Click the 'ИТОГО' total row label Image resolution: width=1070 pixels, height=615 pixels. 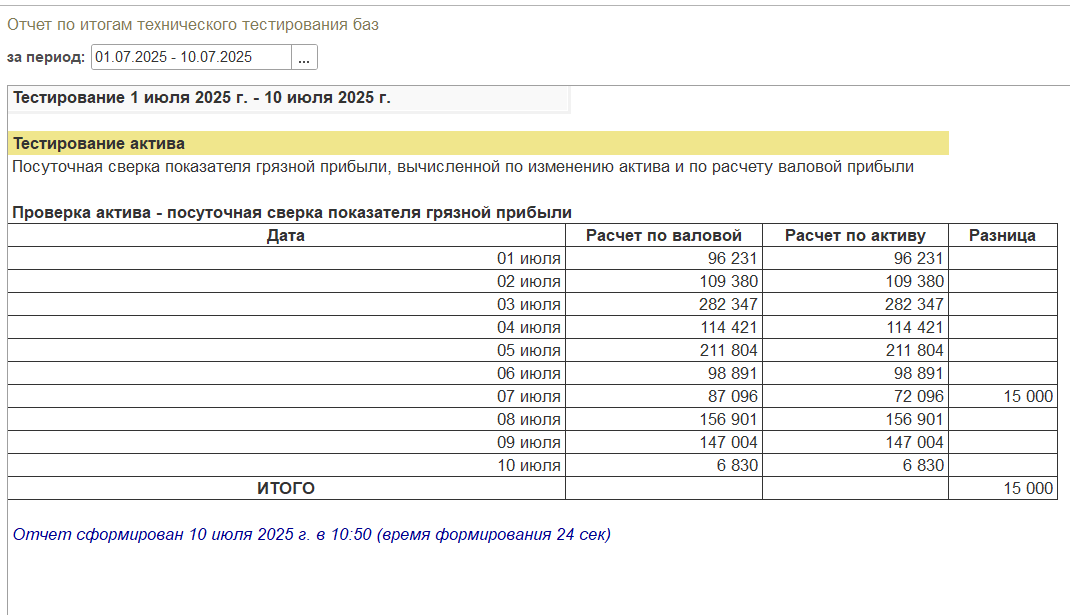tap(287, 488)
